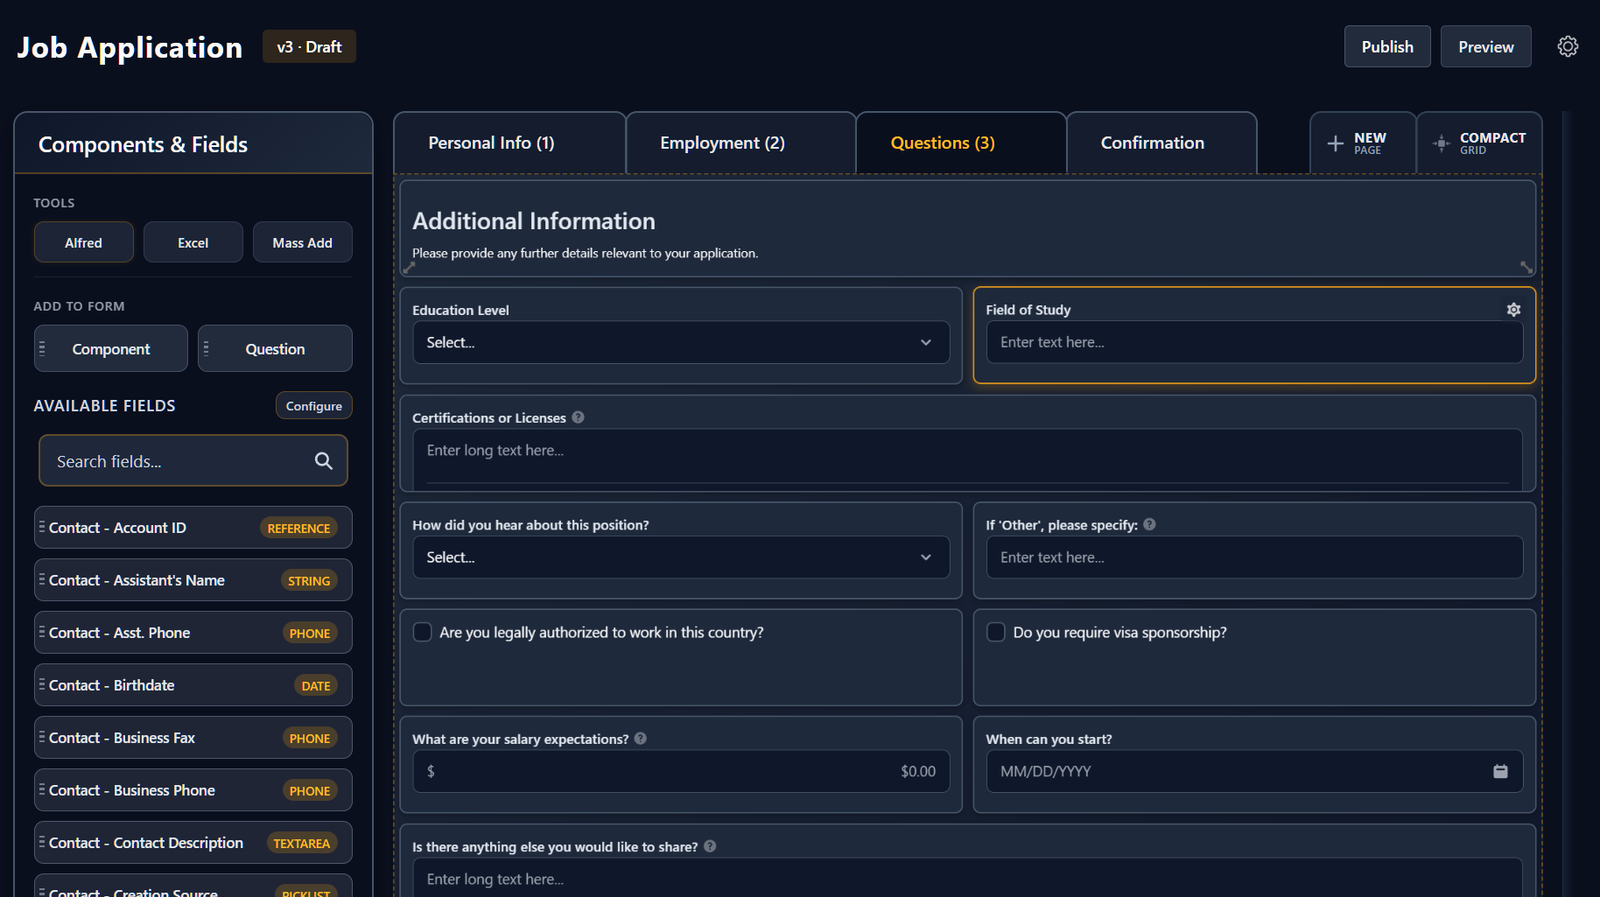This screenshot has height=897, width=1600.
Task: Click help icon beside Certifications or Licenses
Action: tap(578, 418)
